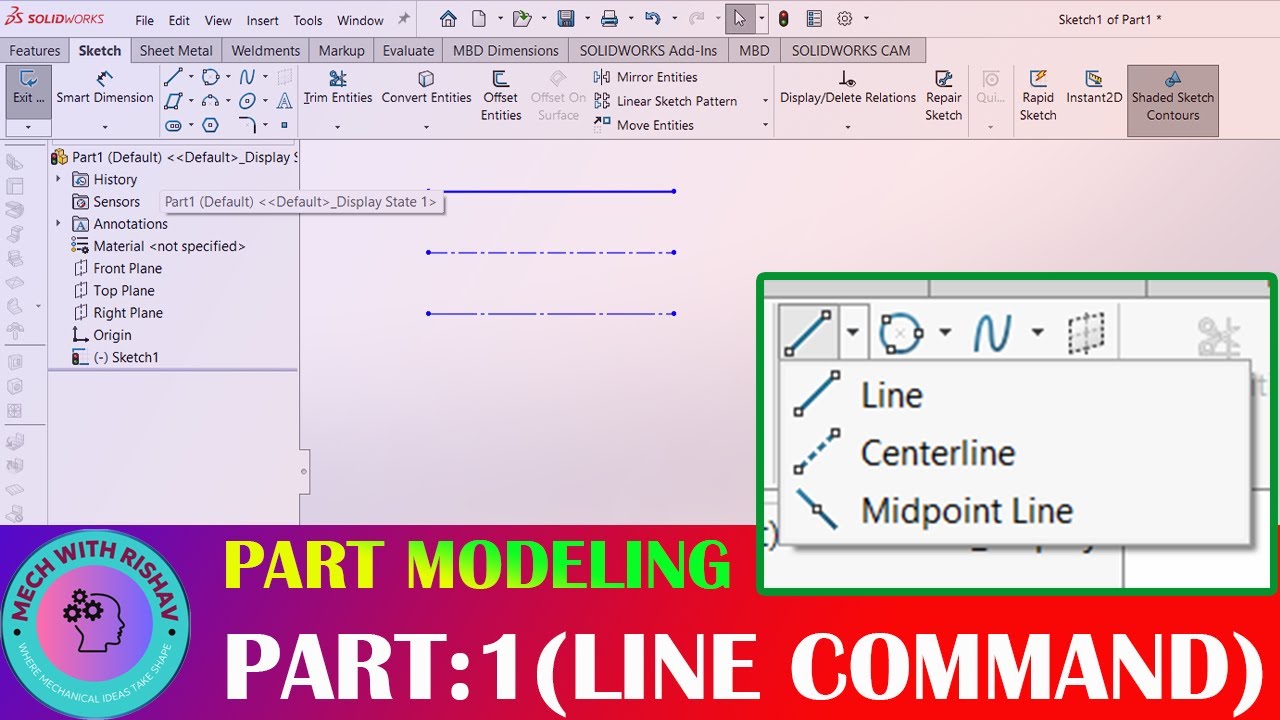Open the Options gear
The height and width of the screenshot is (720, 1280).
pos(845,18)
